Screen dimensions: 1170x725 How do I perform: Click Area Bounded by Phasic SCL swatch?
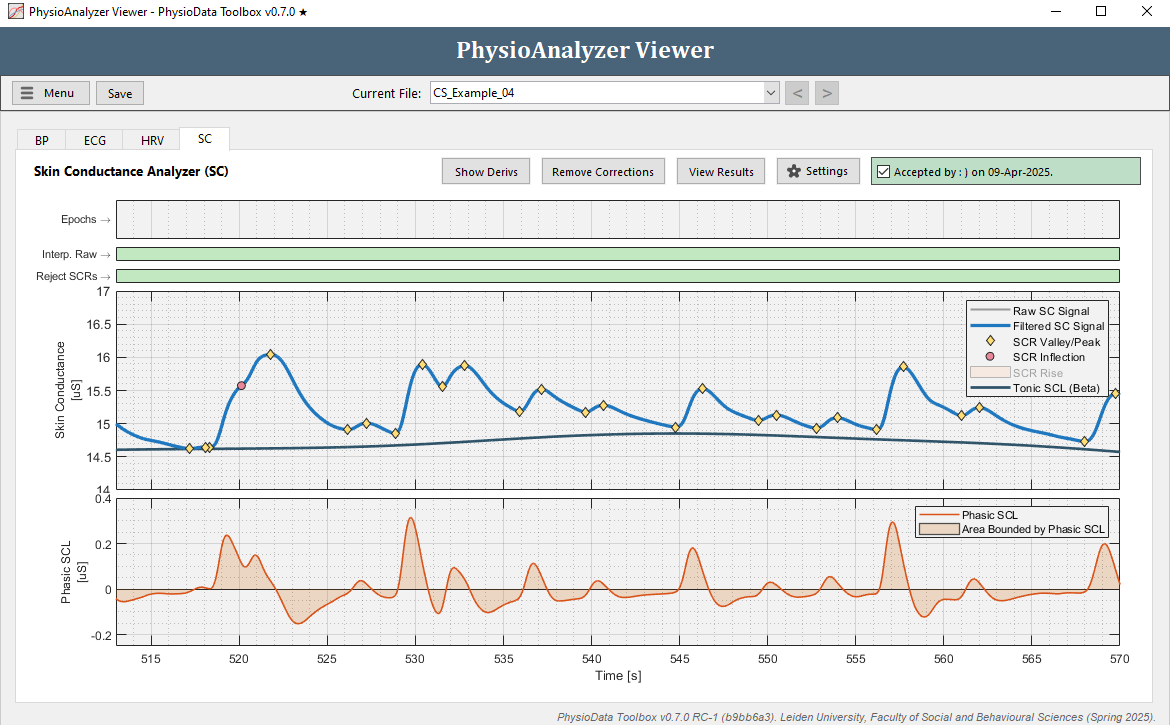(939, 529)
